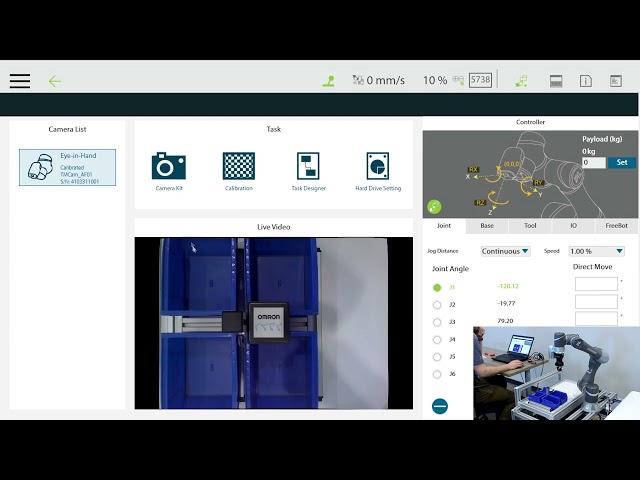This screenshot has width=640, height=480.
Task: Open Camera Kit
Action: coord(169,171)
